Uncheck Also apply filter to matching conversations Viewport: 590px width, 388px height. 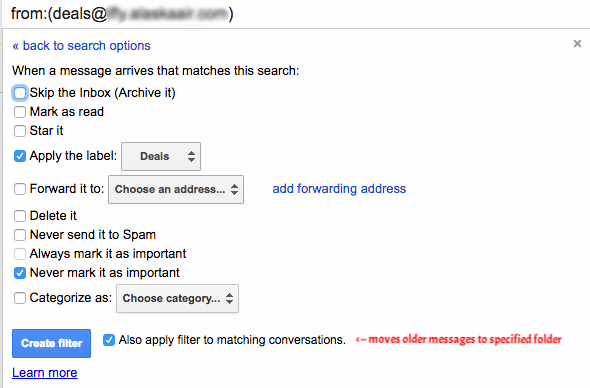[109, 340]
